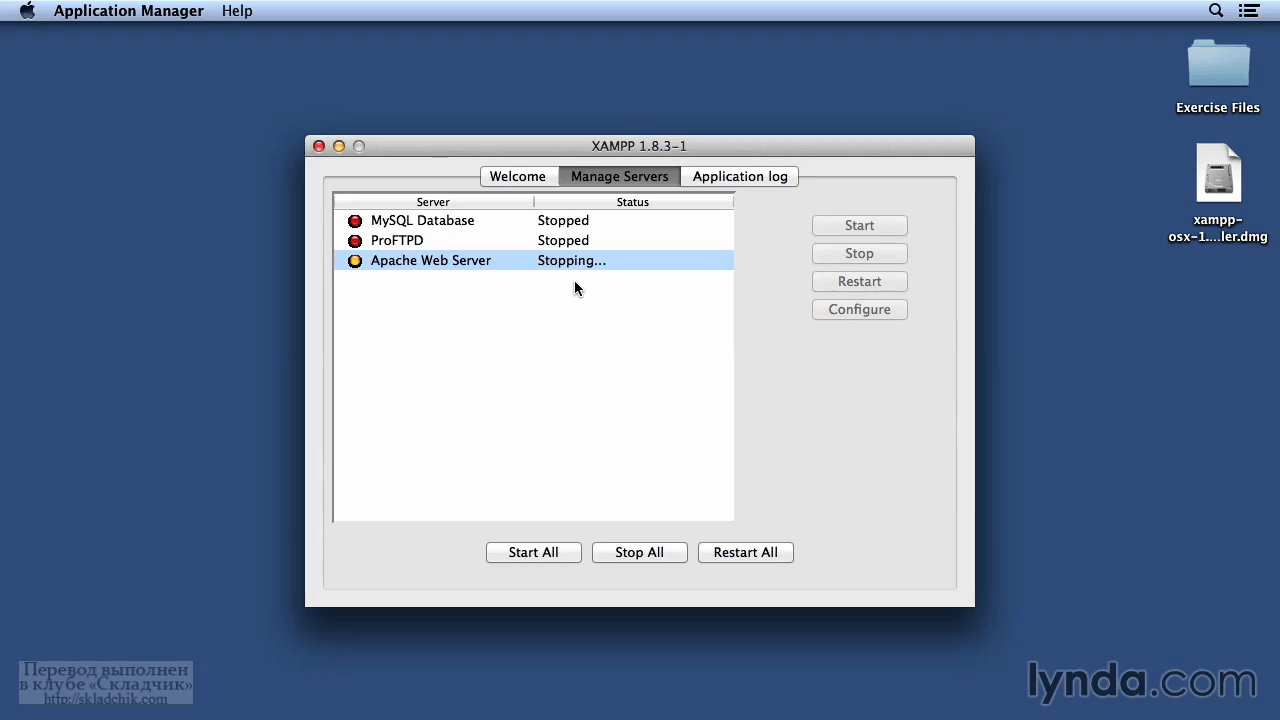Open the Help menu

(237, 11)
